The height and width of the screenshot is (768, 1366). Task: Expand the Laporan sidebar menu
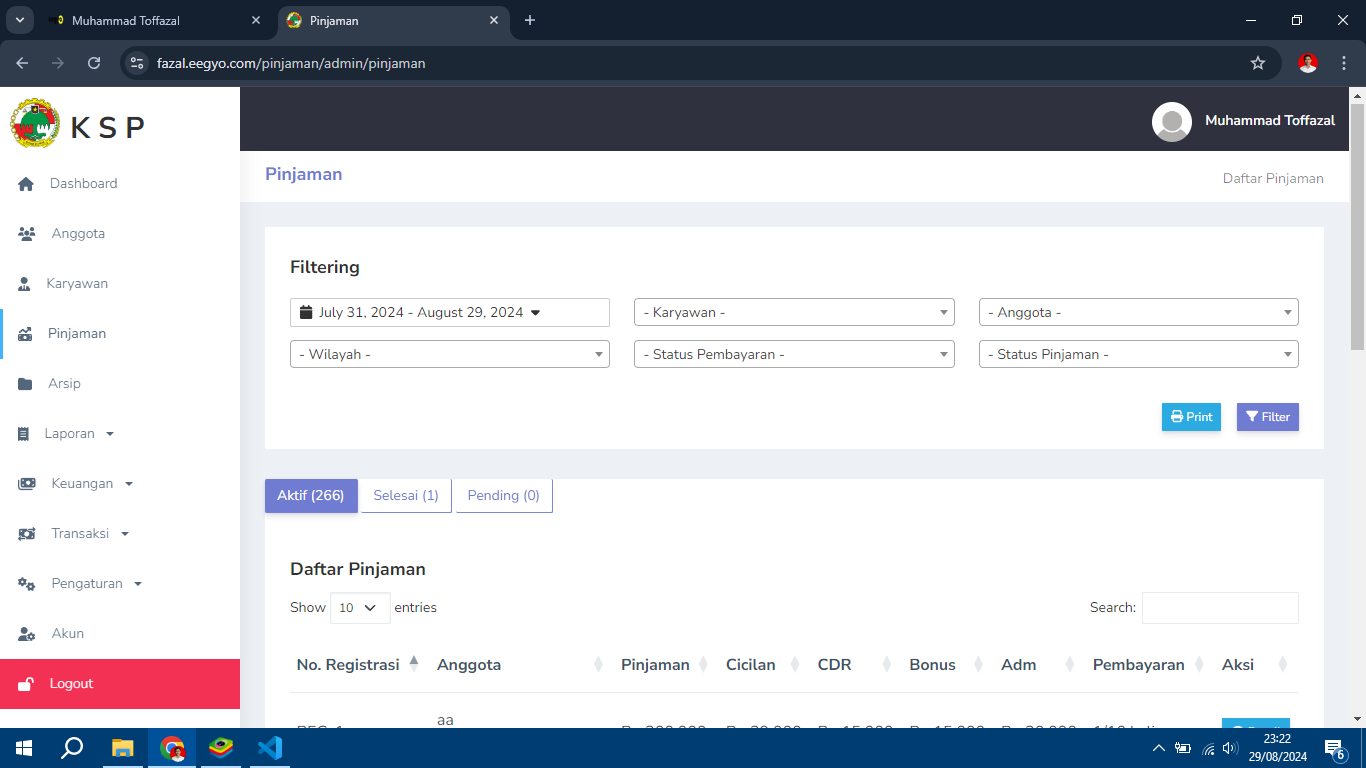tap(69, 434)
